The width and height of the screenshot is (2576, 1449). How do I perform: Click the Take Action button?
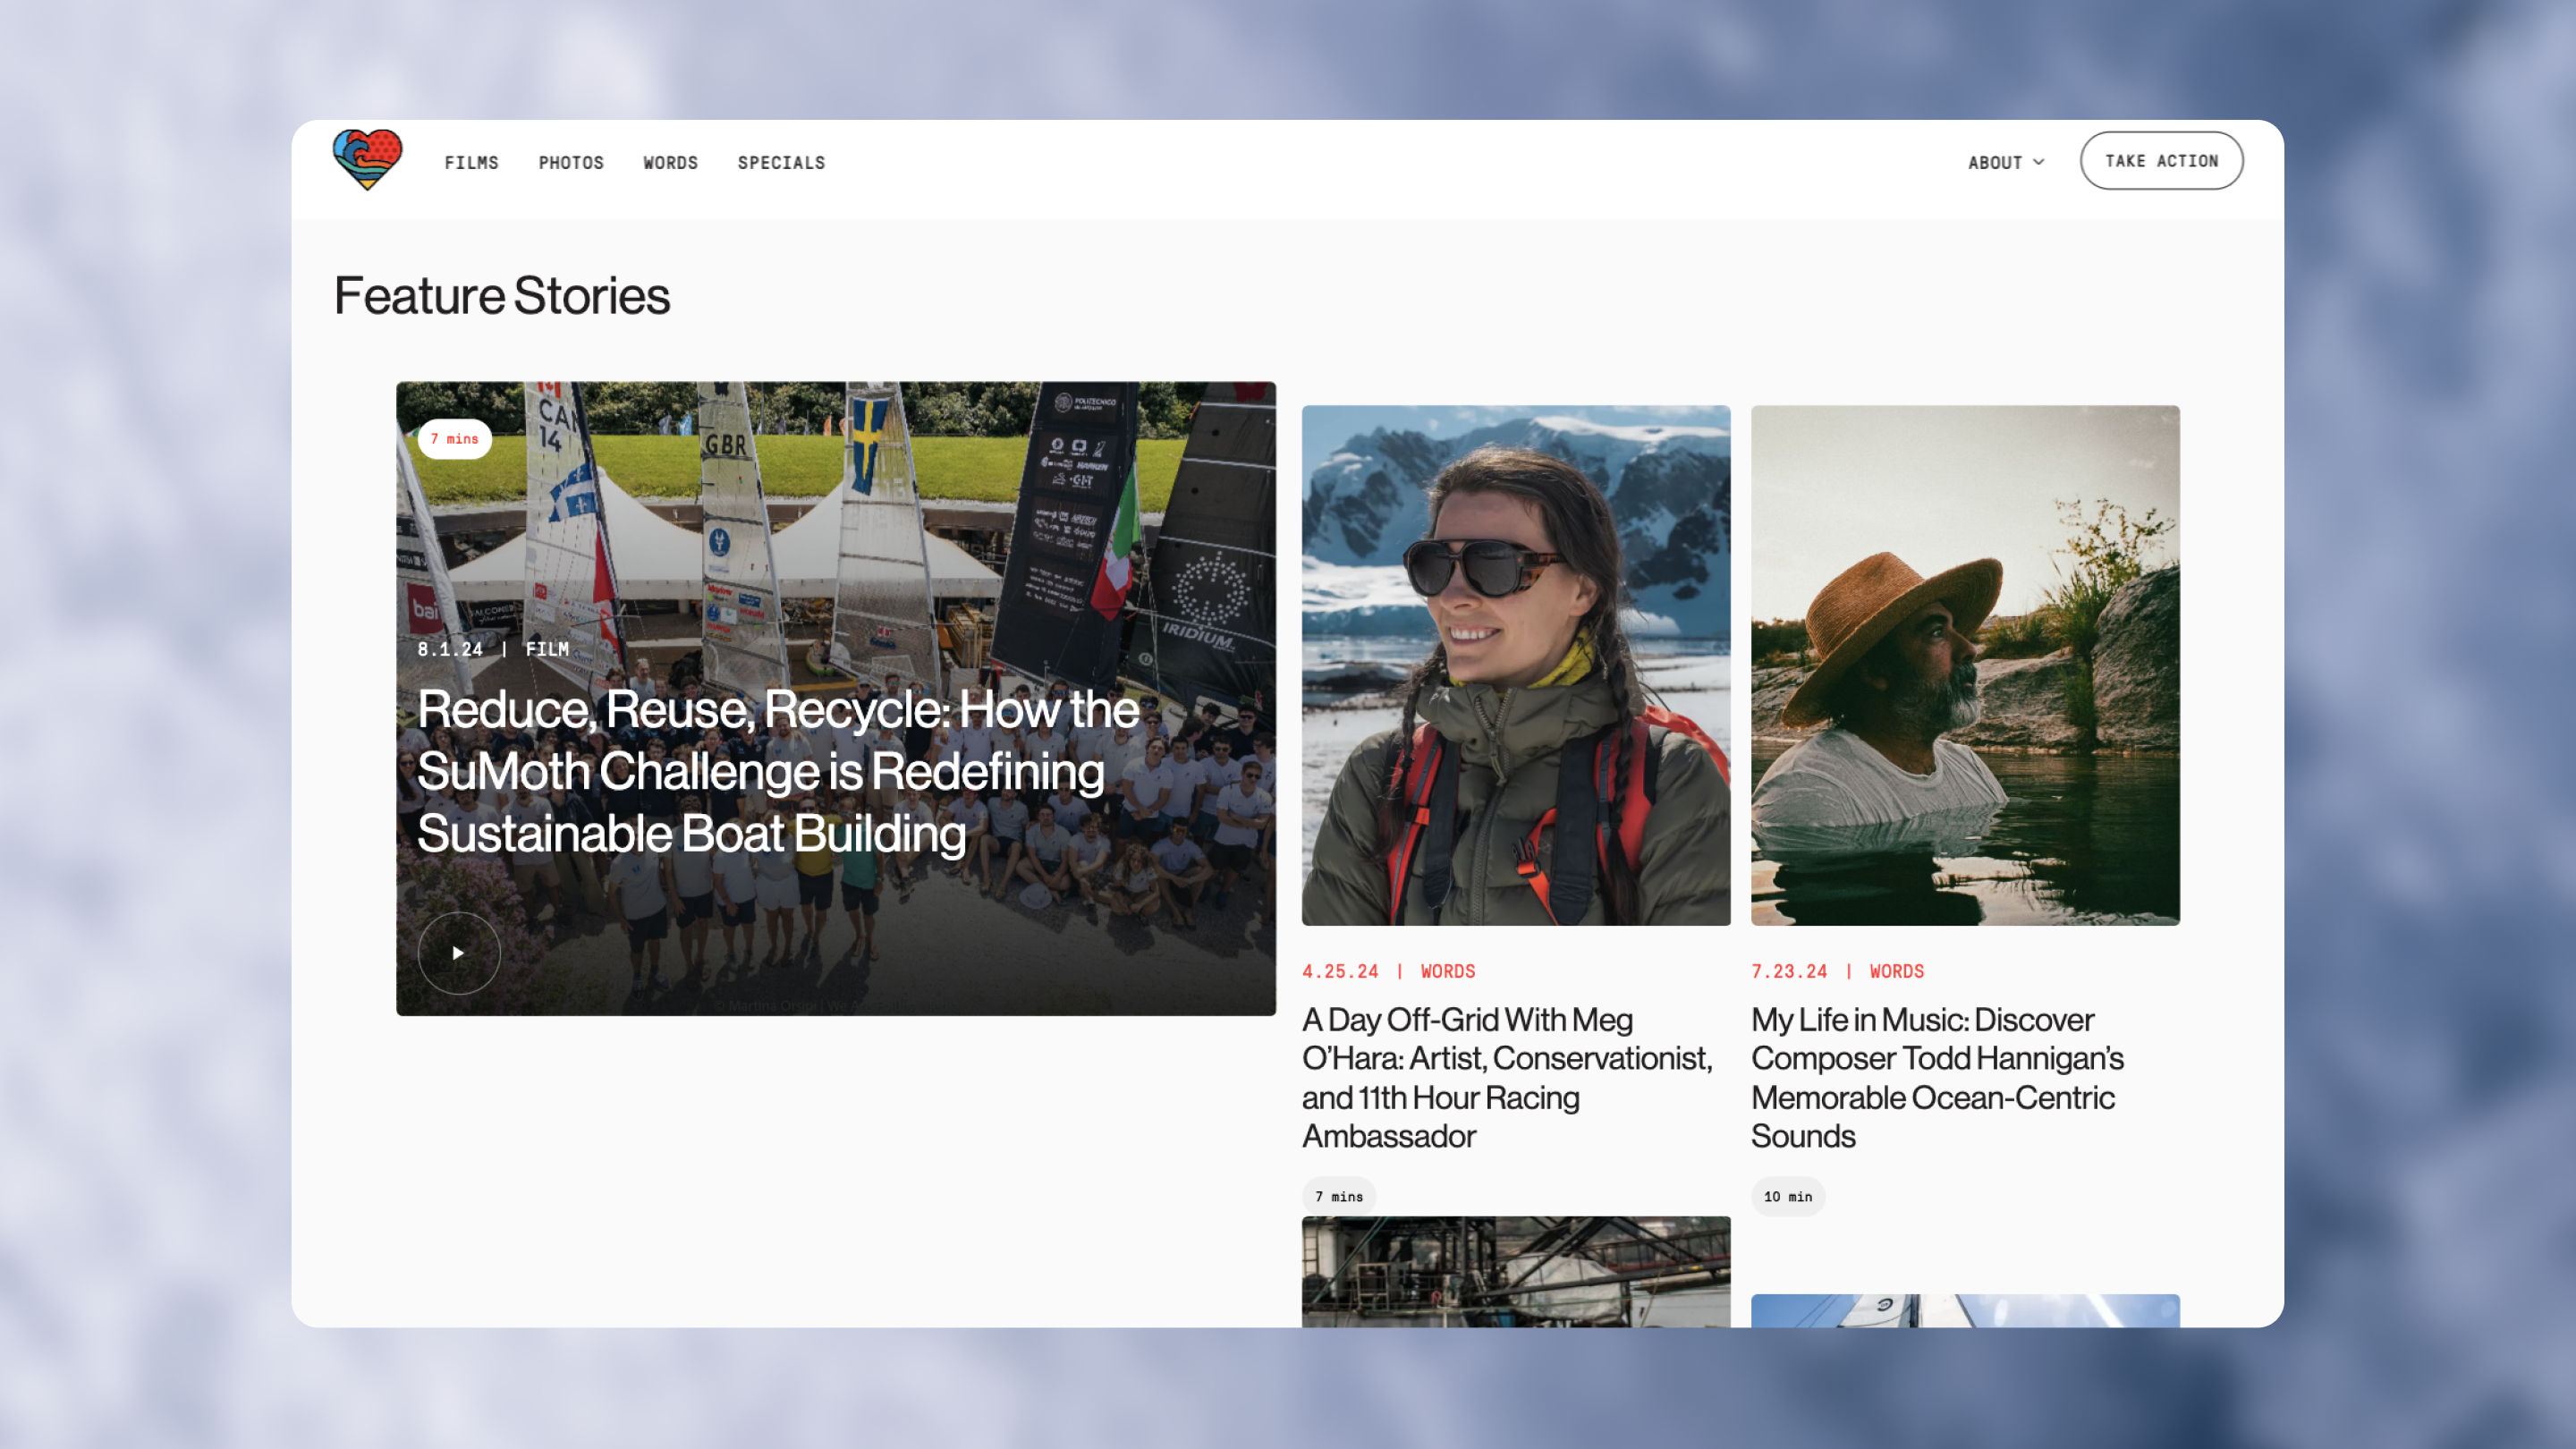point(2161,161)
